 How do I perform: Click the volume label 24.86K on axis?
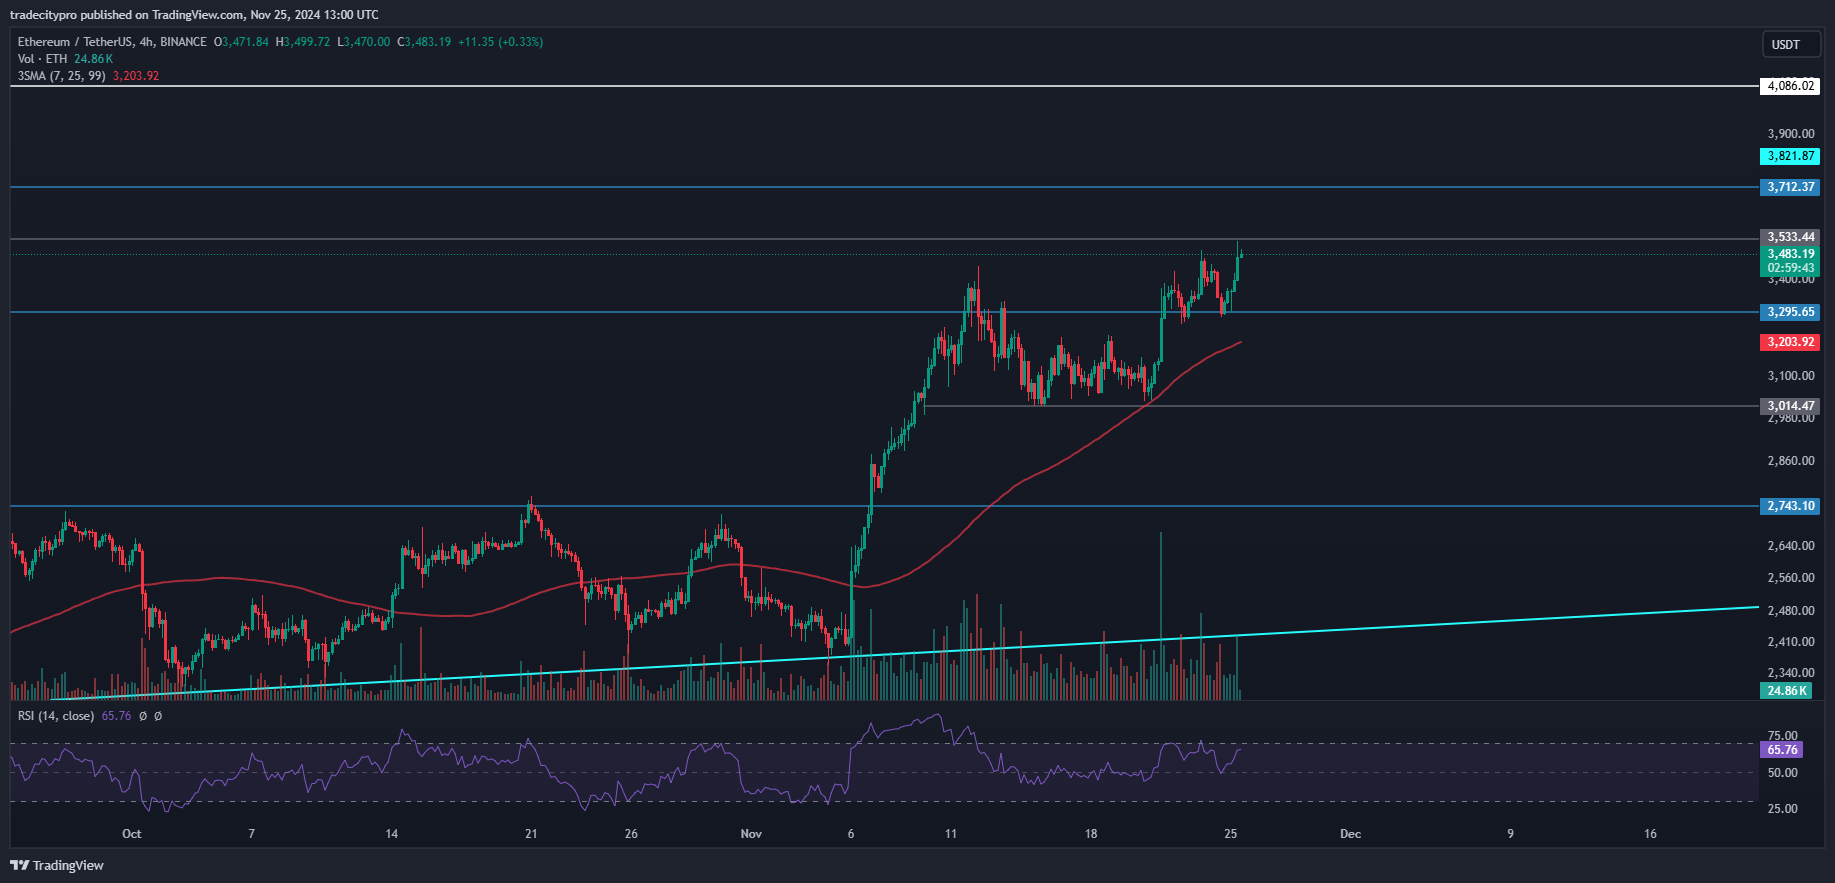pyautogui.click(x=1786, y=691)
